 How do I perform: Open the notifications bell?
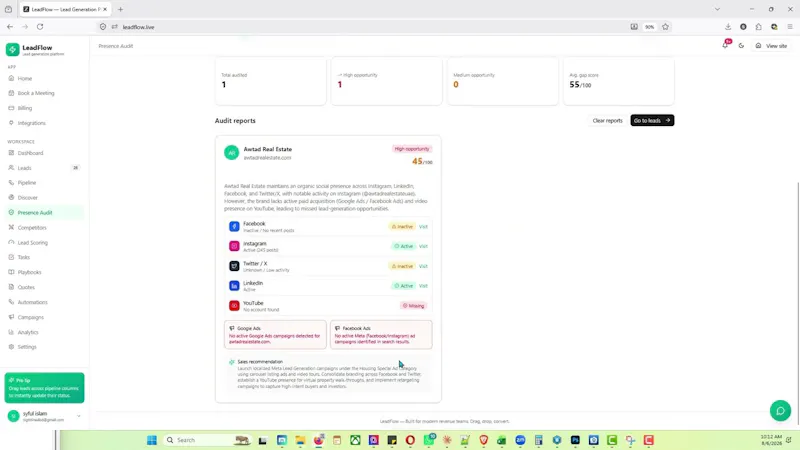tap(725, 45)
